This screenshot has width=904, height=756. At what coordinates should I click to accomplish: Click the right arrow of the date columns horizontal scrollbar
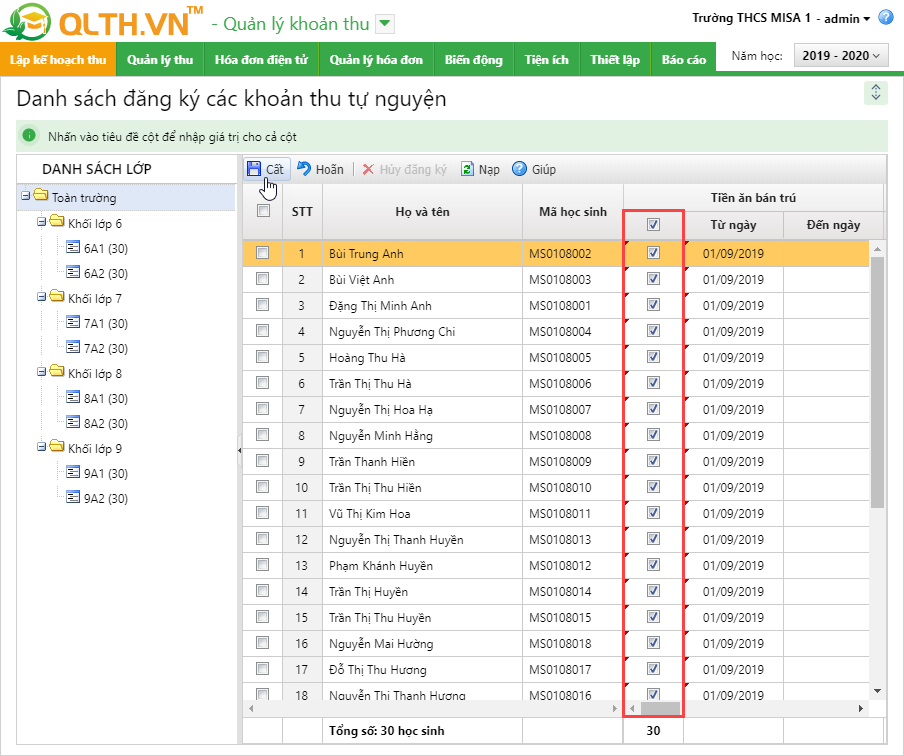(x=861, y=708)
